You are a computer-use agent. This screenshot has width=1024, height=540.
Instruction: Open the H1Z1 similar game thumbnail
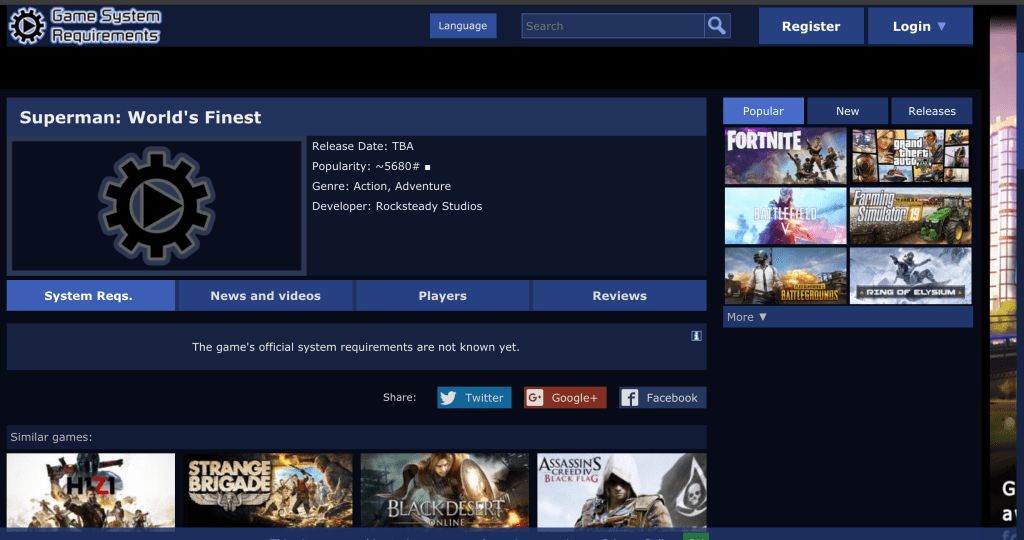coord(91,490)
